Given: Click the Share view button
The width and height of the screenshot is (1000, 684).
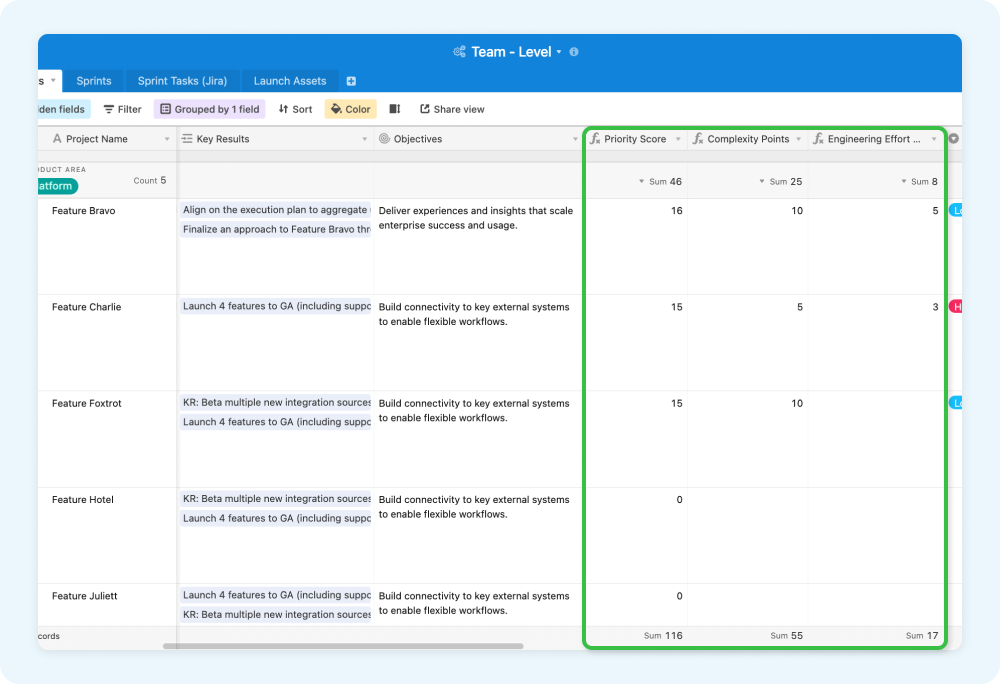Looking at the screenshot, I should pos(452,109).
